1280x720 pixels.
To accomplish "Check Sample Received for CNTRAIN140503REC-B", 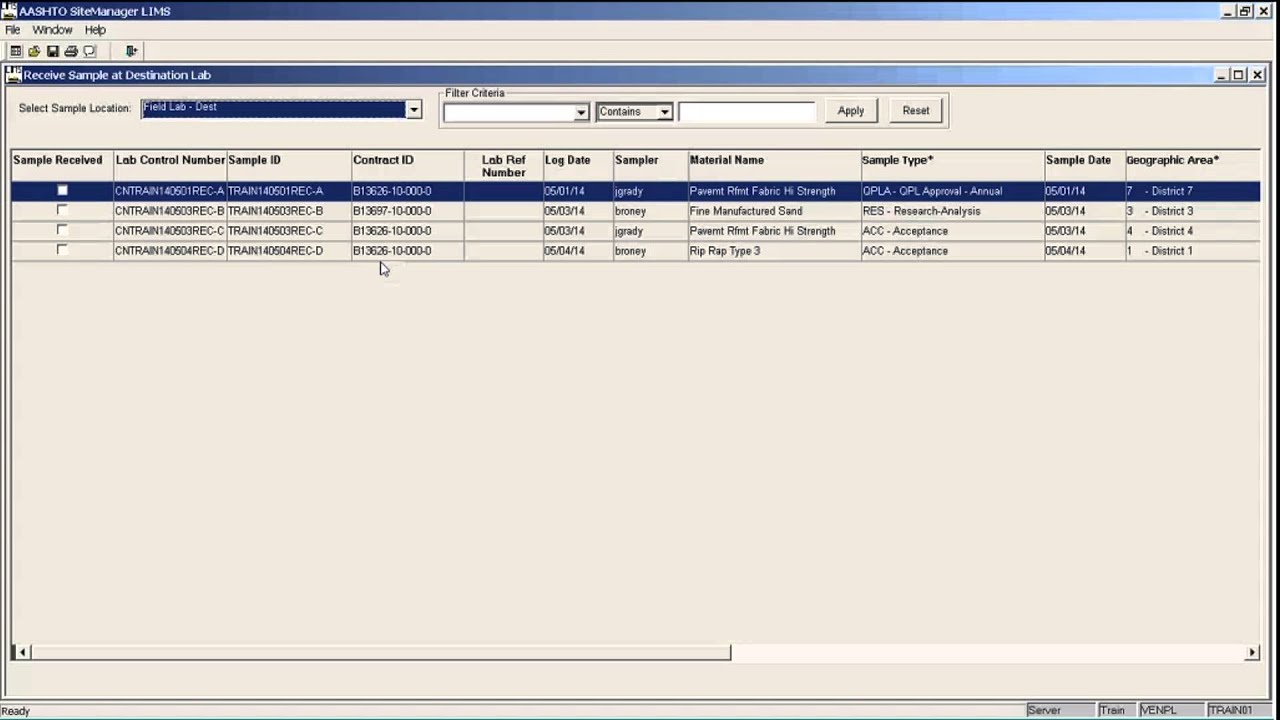I will click(62, 210).
